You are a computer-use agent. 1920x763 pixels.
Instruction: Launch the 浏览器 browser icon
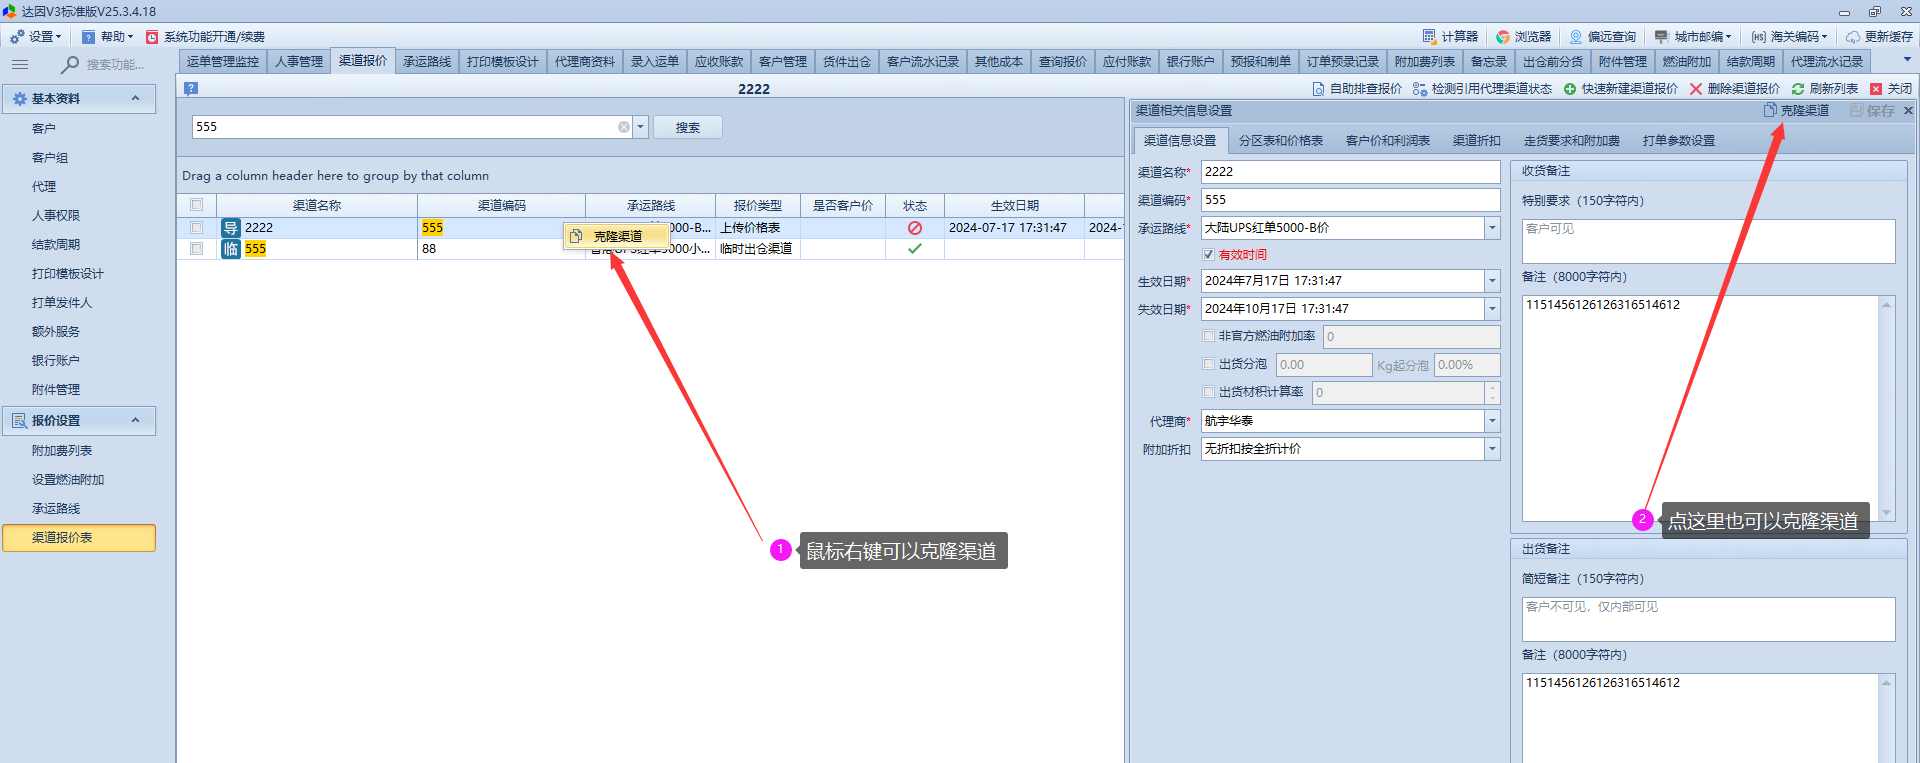point(1503,36)
